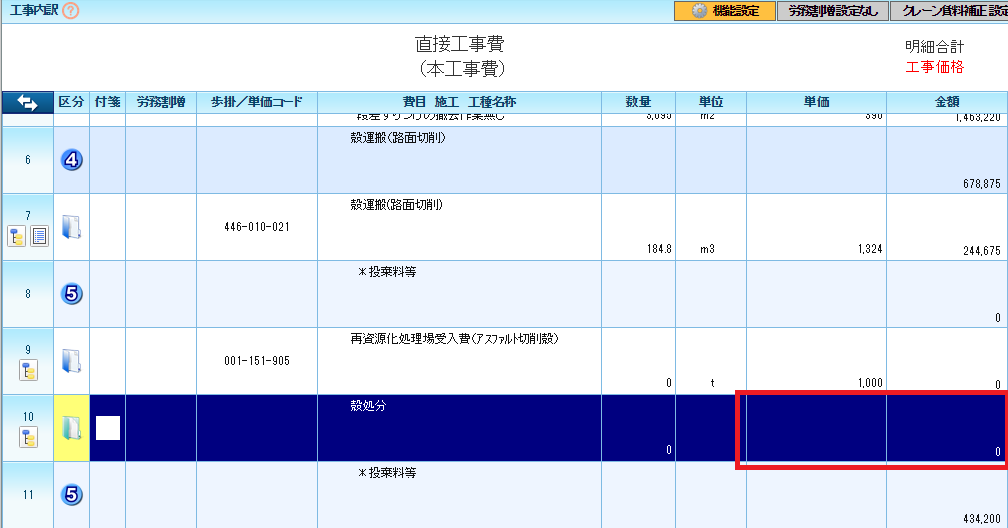Click the 機能設定 button
The image size is (1008, 528).
(724, 11)
